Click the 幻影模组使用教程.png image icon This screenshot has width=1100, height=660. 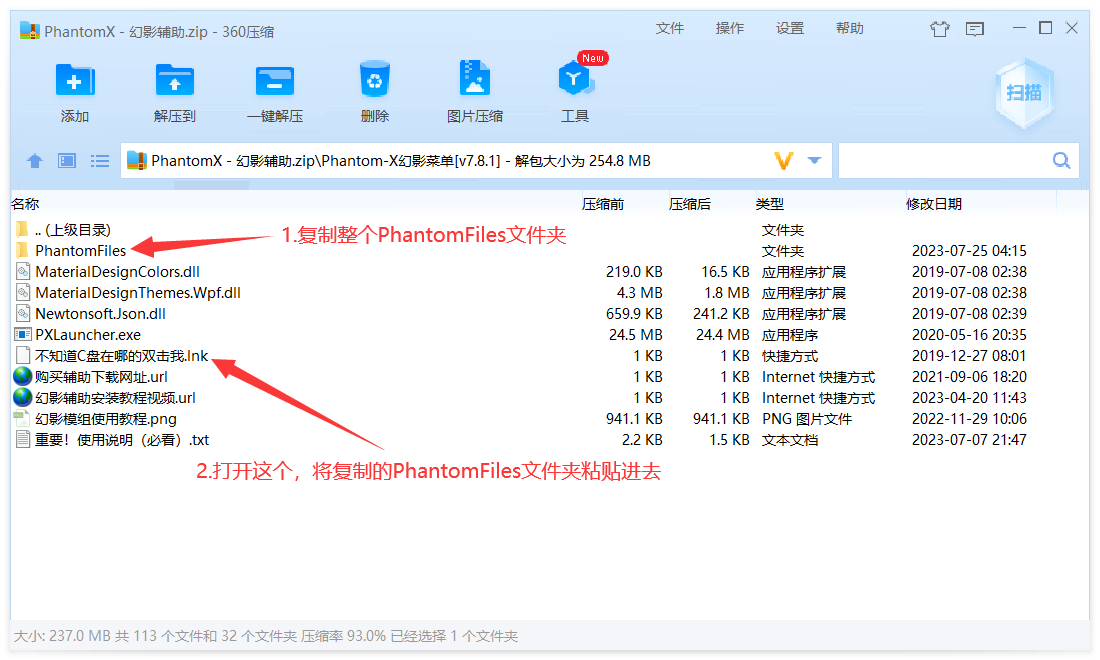[22, 419]
